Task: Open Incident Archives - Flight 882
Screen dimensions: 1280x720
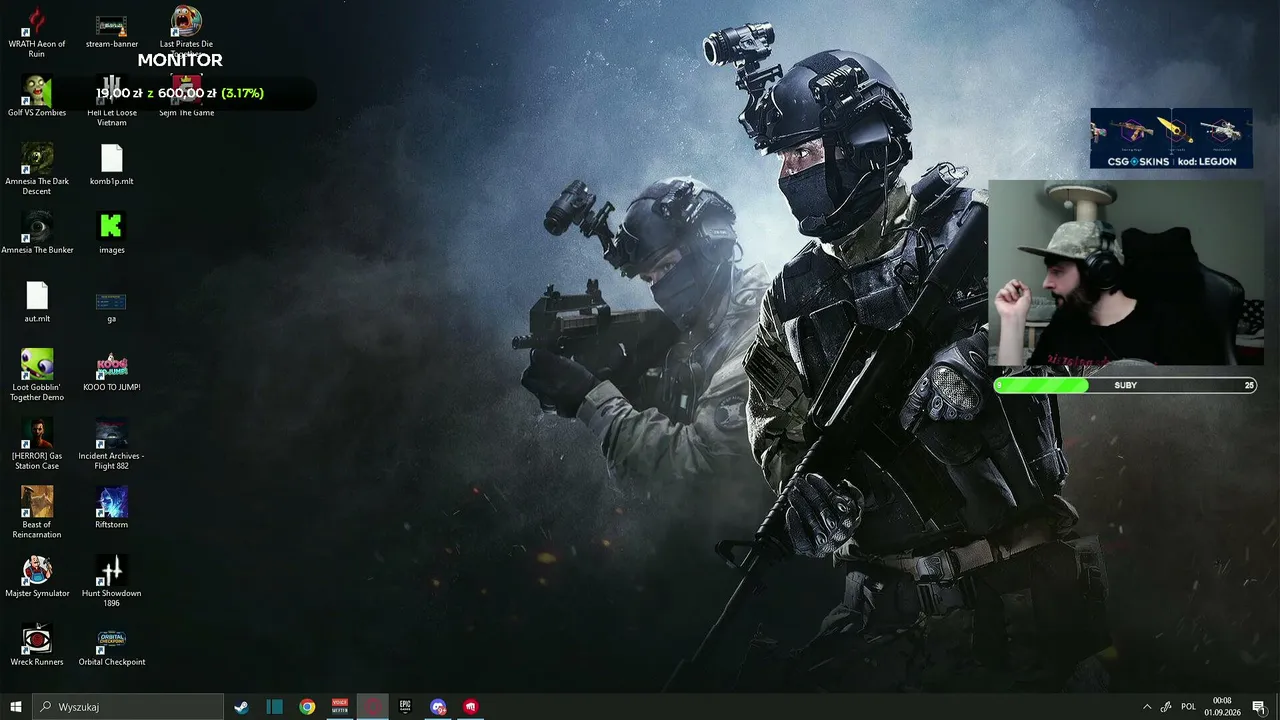Action: tap(111, 444)
